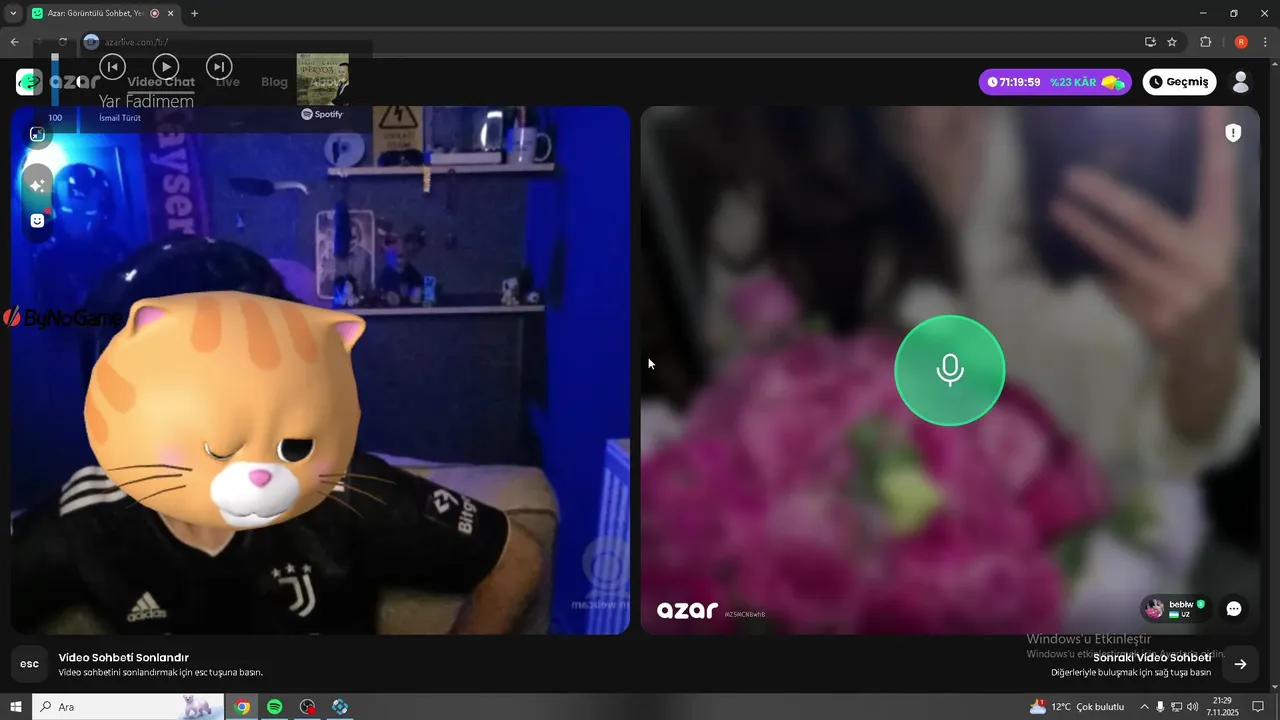Click the next video chat arrow
The width and height of the screenshot is (1280, 720).
pos(1240,664)
